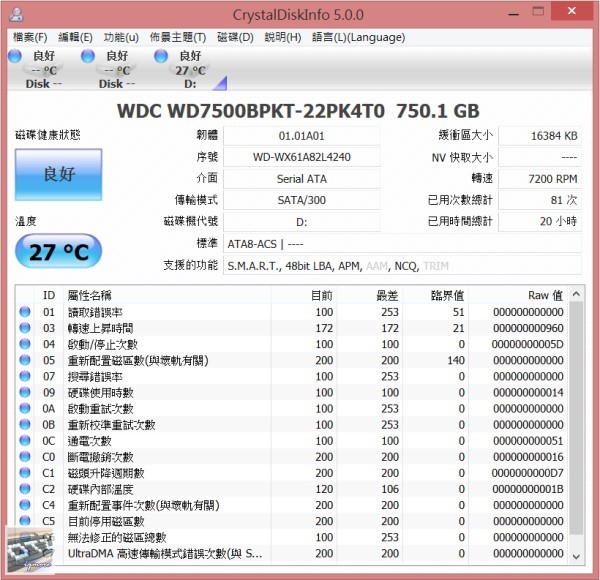Open the 磁碟(D) menu
600x580 pixels.
[235, 37]
